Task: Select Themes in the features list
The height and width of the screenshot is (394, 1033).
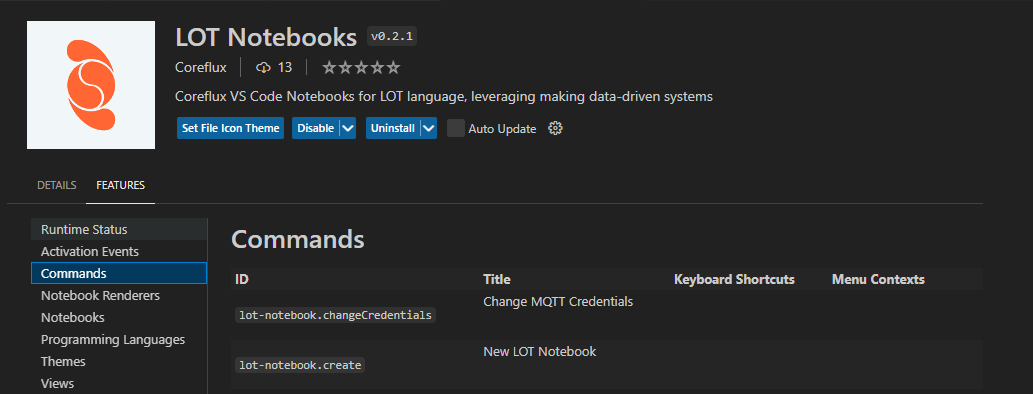Action: coord(119,361)
